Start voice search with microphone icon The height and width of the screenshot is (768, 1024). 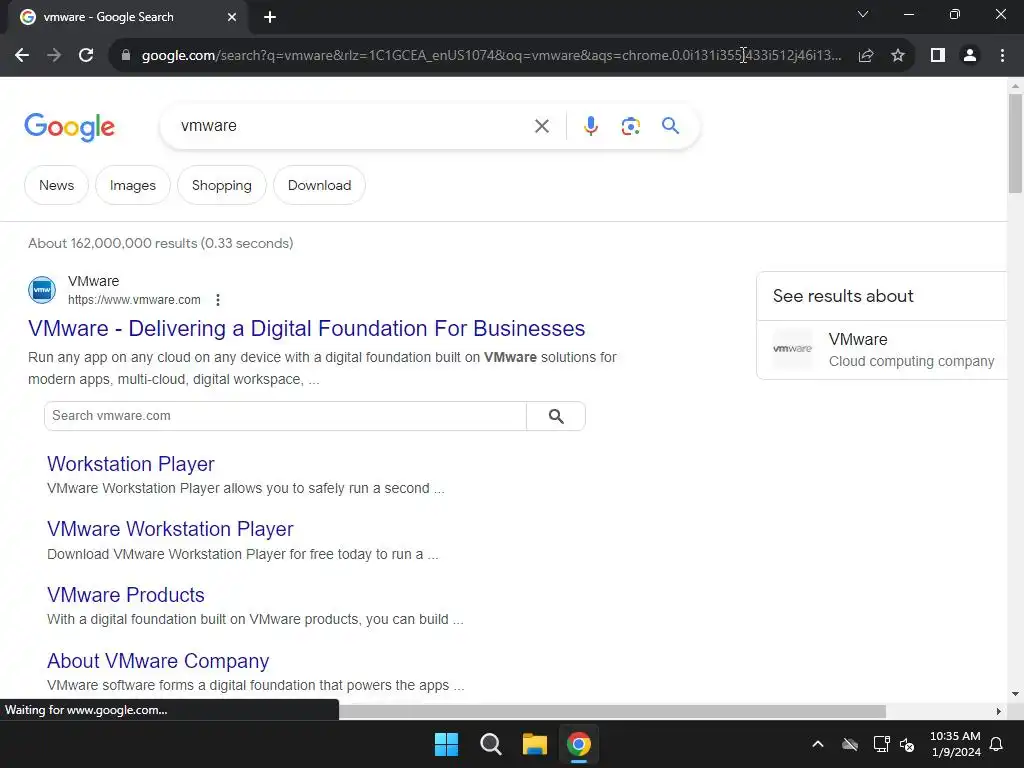[591, 126]
